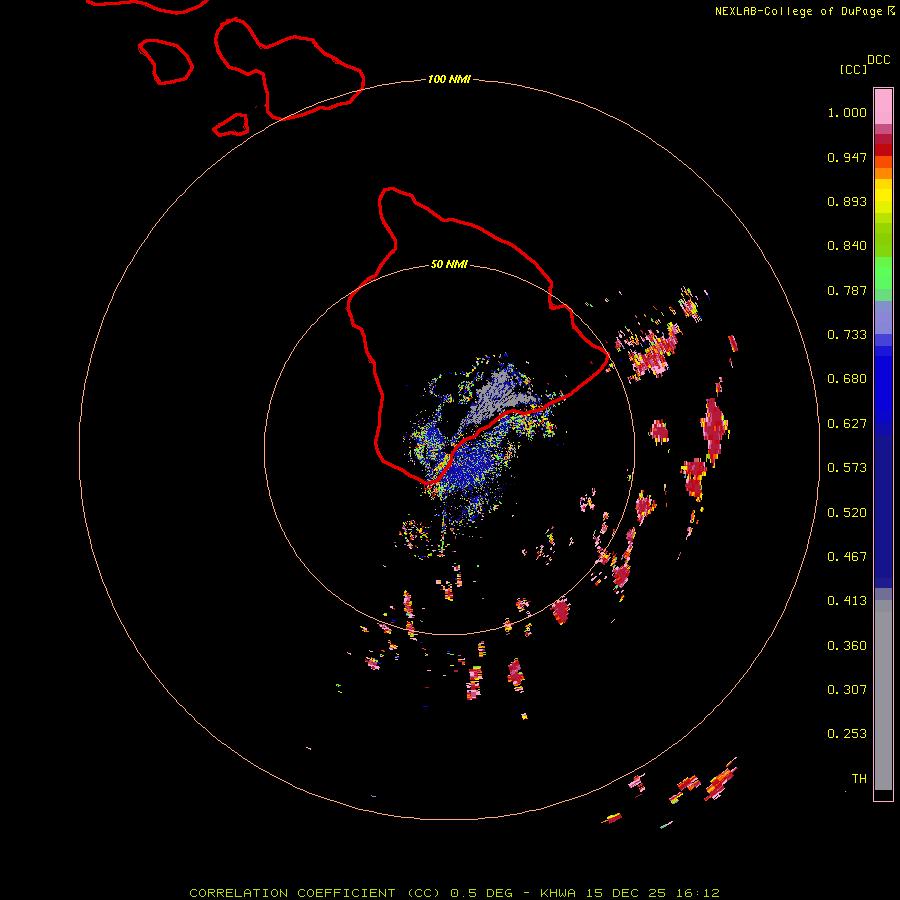Click the CORRELATION COEFFICIENT caption text

click(293, 893)
